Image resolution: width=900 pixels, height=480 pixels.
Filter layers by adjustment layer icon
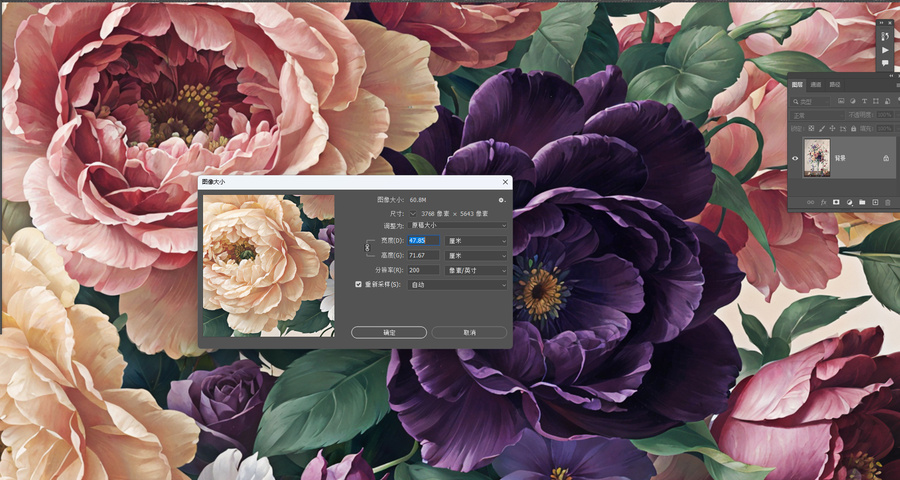coord(852,101)
